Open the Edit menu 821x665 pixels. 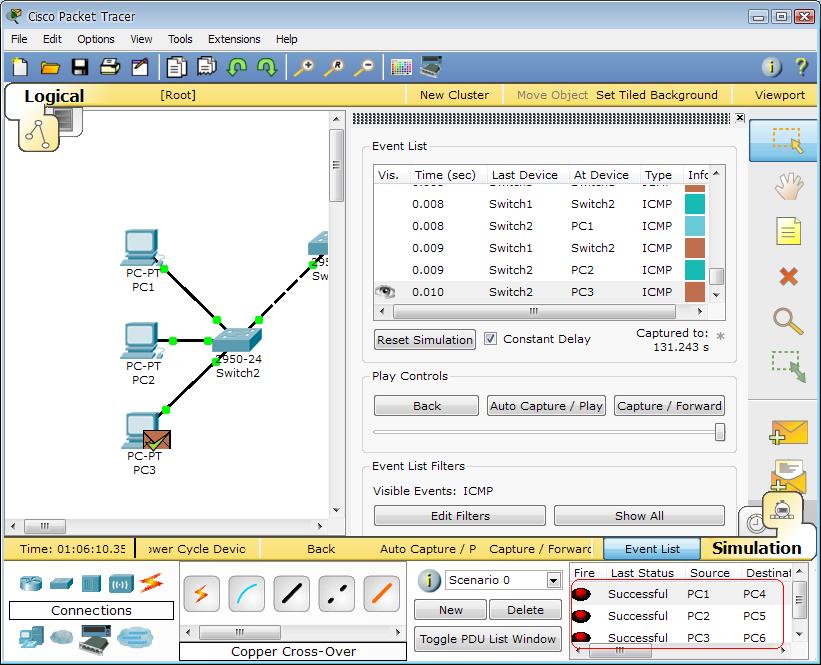click(52, 39)
